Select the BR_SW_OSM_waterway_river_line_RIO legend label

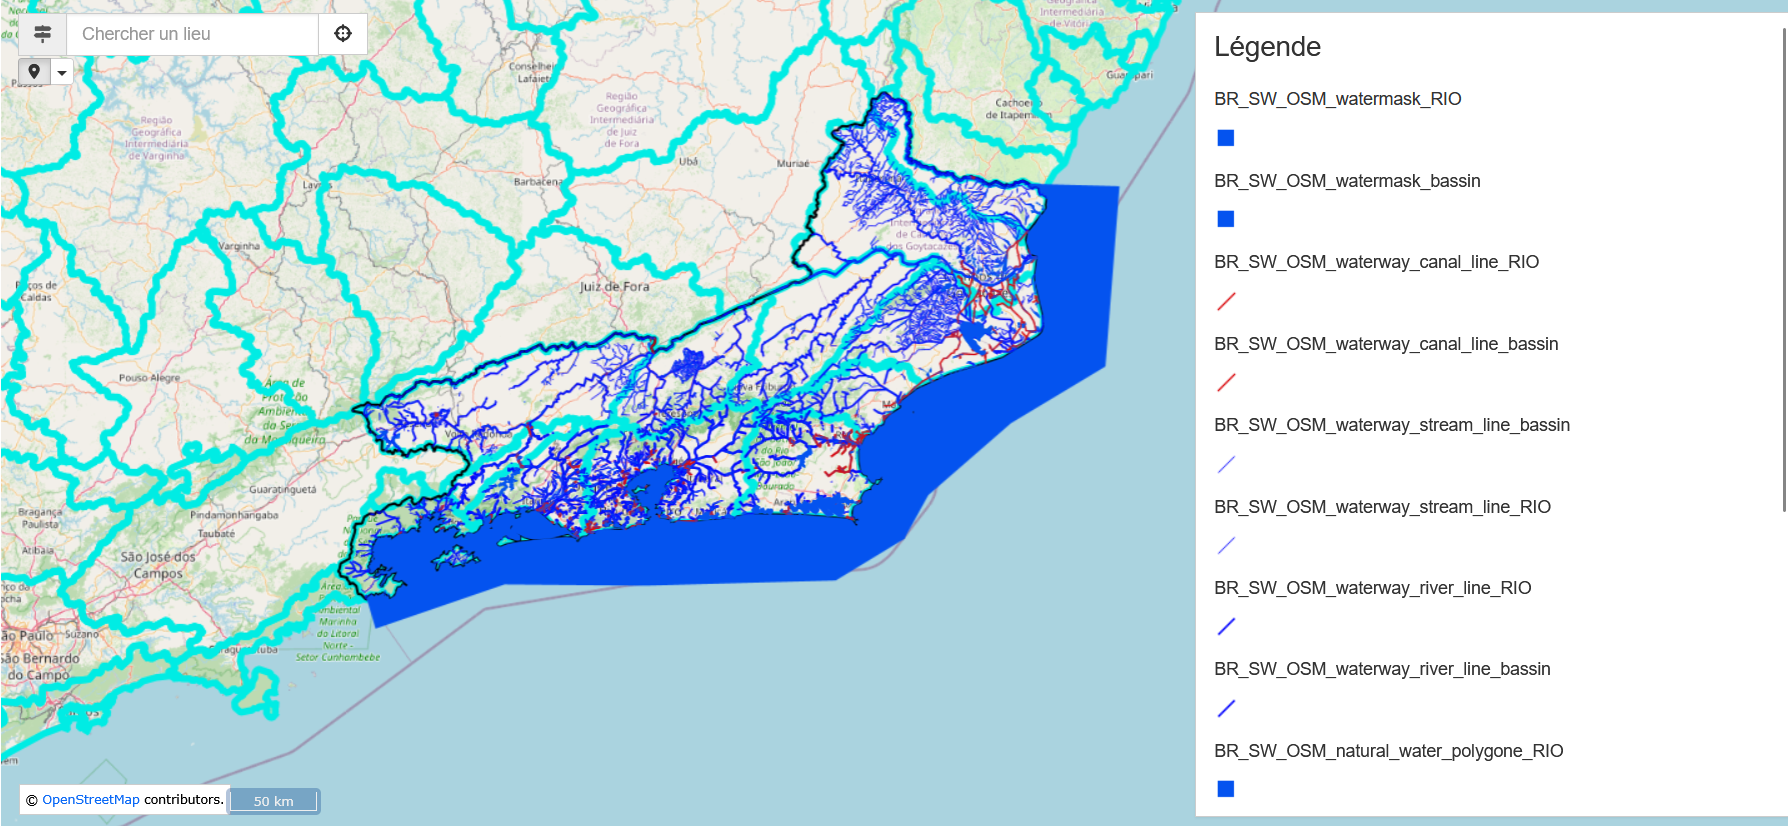pyautogui.click(x=1372, y=588)
